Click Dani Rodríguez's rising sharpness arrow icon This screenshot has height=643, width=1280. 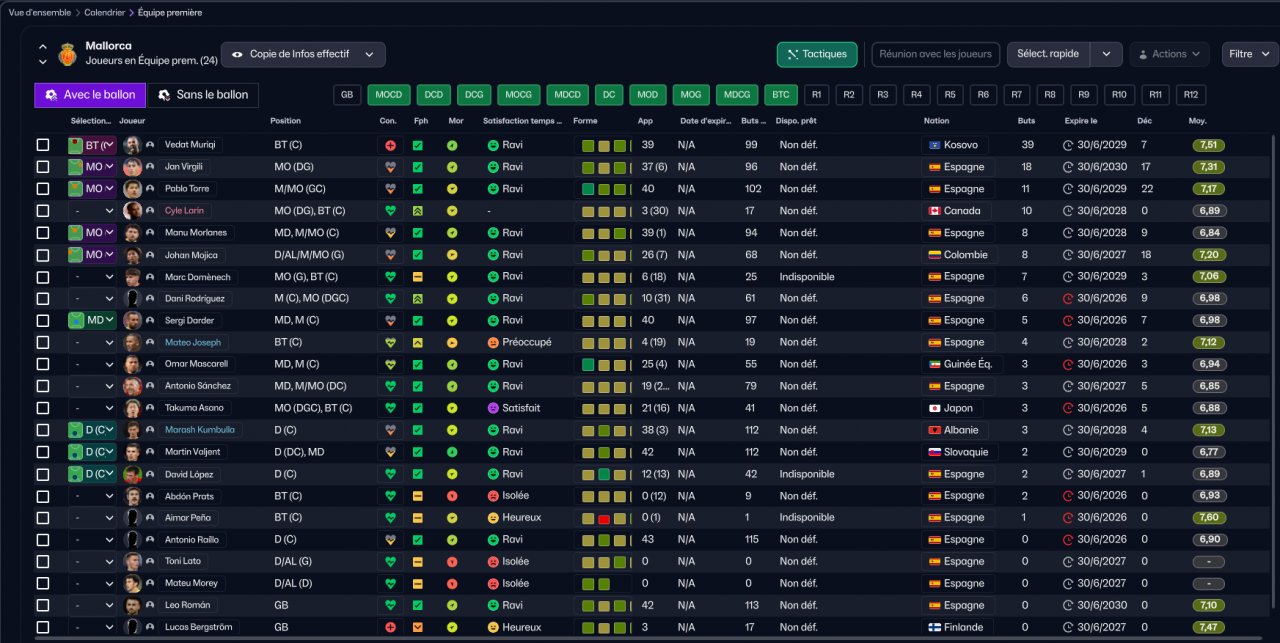(418, 299)
